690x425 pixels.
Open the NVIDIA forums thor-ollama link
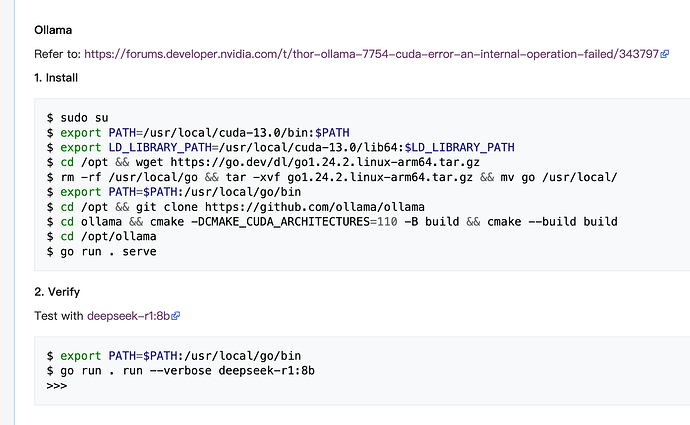[371, 54]
